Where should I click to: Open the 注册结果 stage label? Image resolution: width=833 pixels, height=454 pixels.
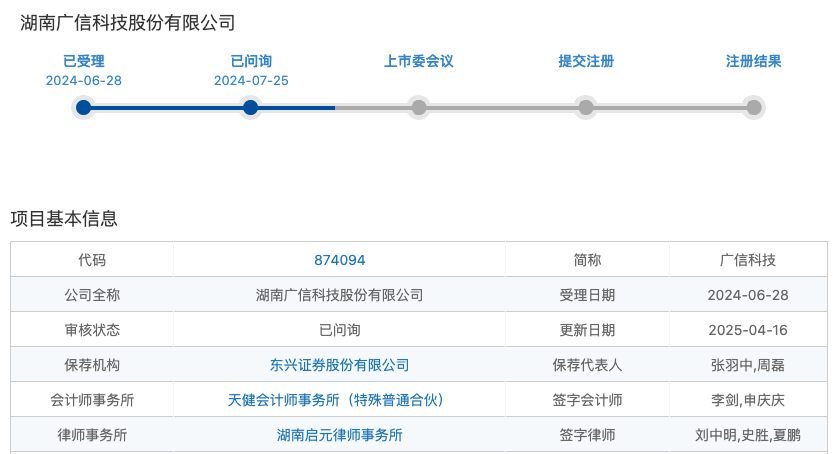[x=754, y=61]
